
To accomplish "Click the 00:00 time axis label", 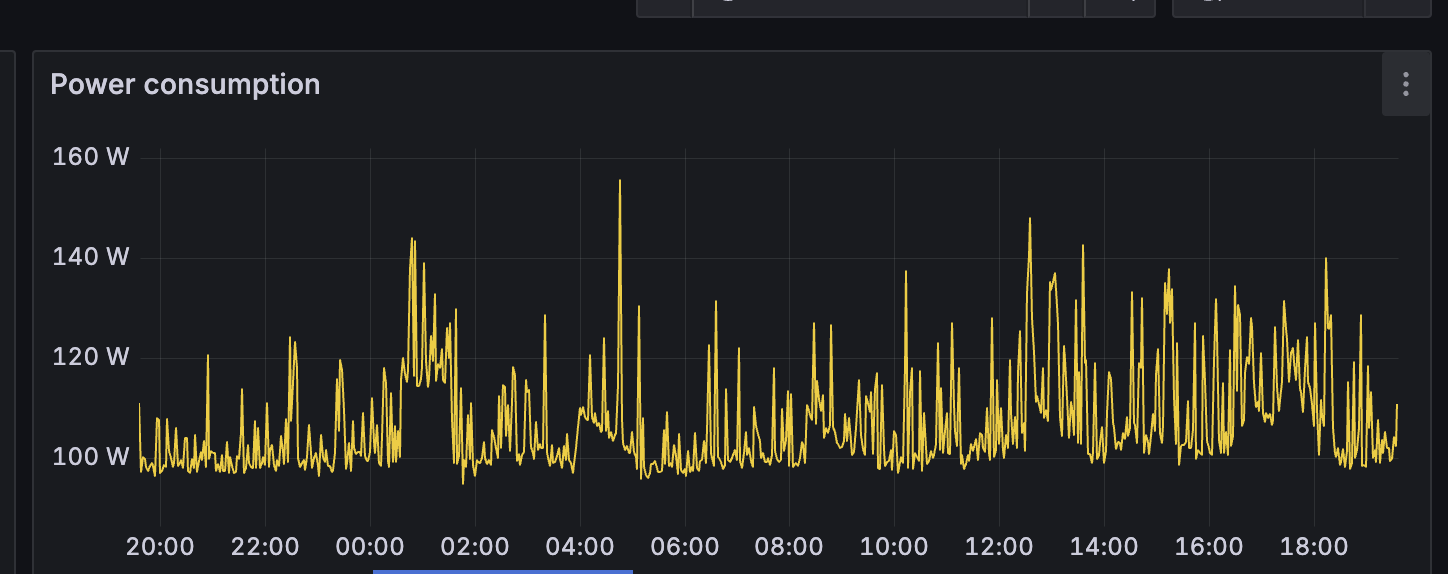I will coord(370,547).
